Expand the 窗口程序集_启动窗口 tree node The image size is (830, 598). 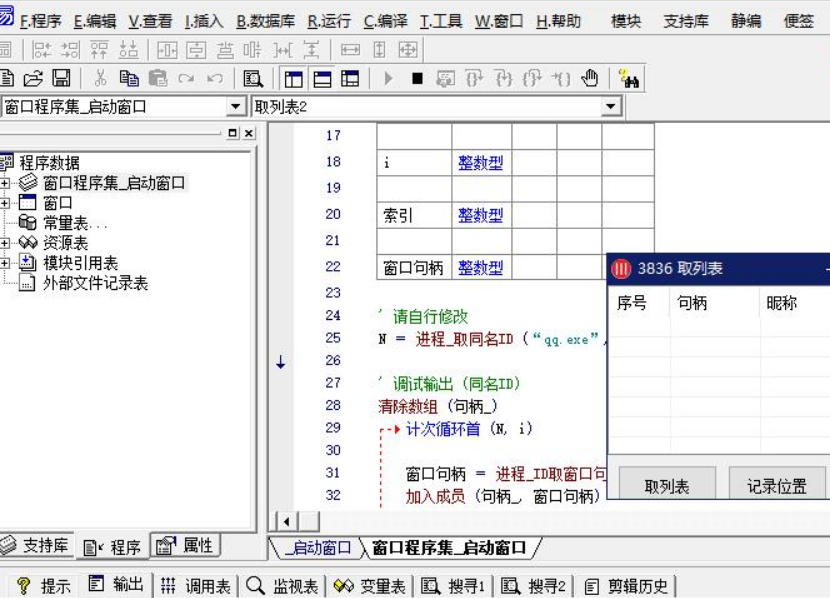[x=5, y=183]
